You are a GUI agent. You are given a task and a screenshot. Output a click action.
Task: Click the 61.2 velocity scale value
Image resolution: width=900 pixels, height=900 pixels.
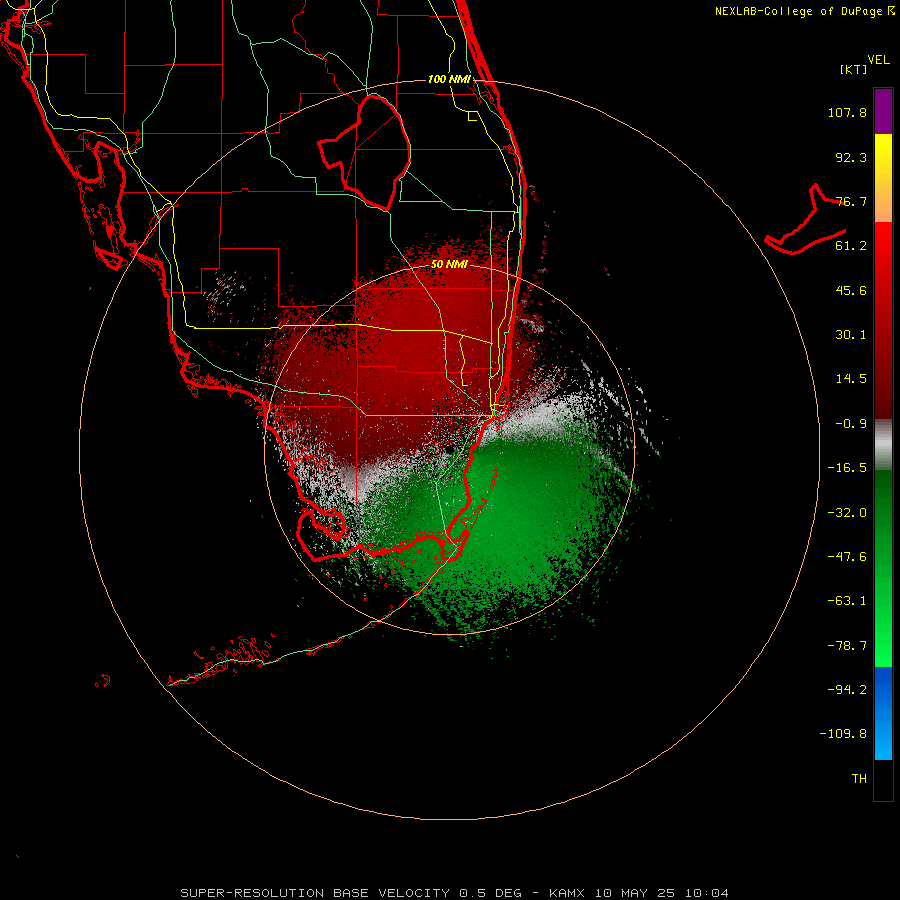851,246
